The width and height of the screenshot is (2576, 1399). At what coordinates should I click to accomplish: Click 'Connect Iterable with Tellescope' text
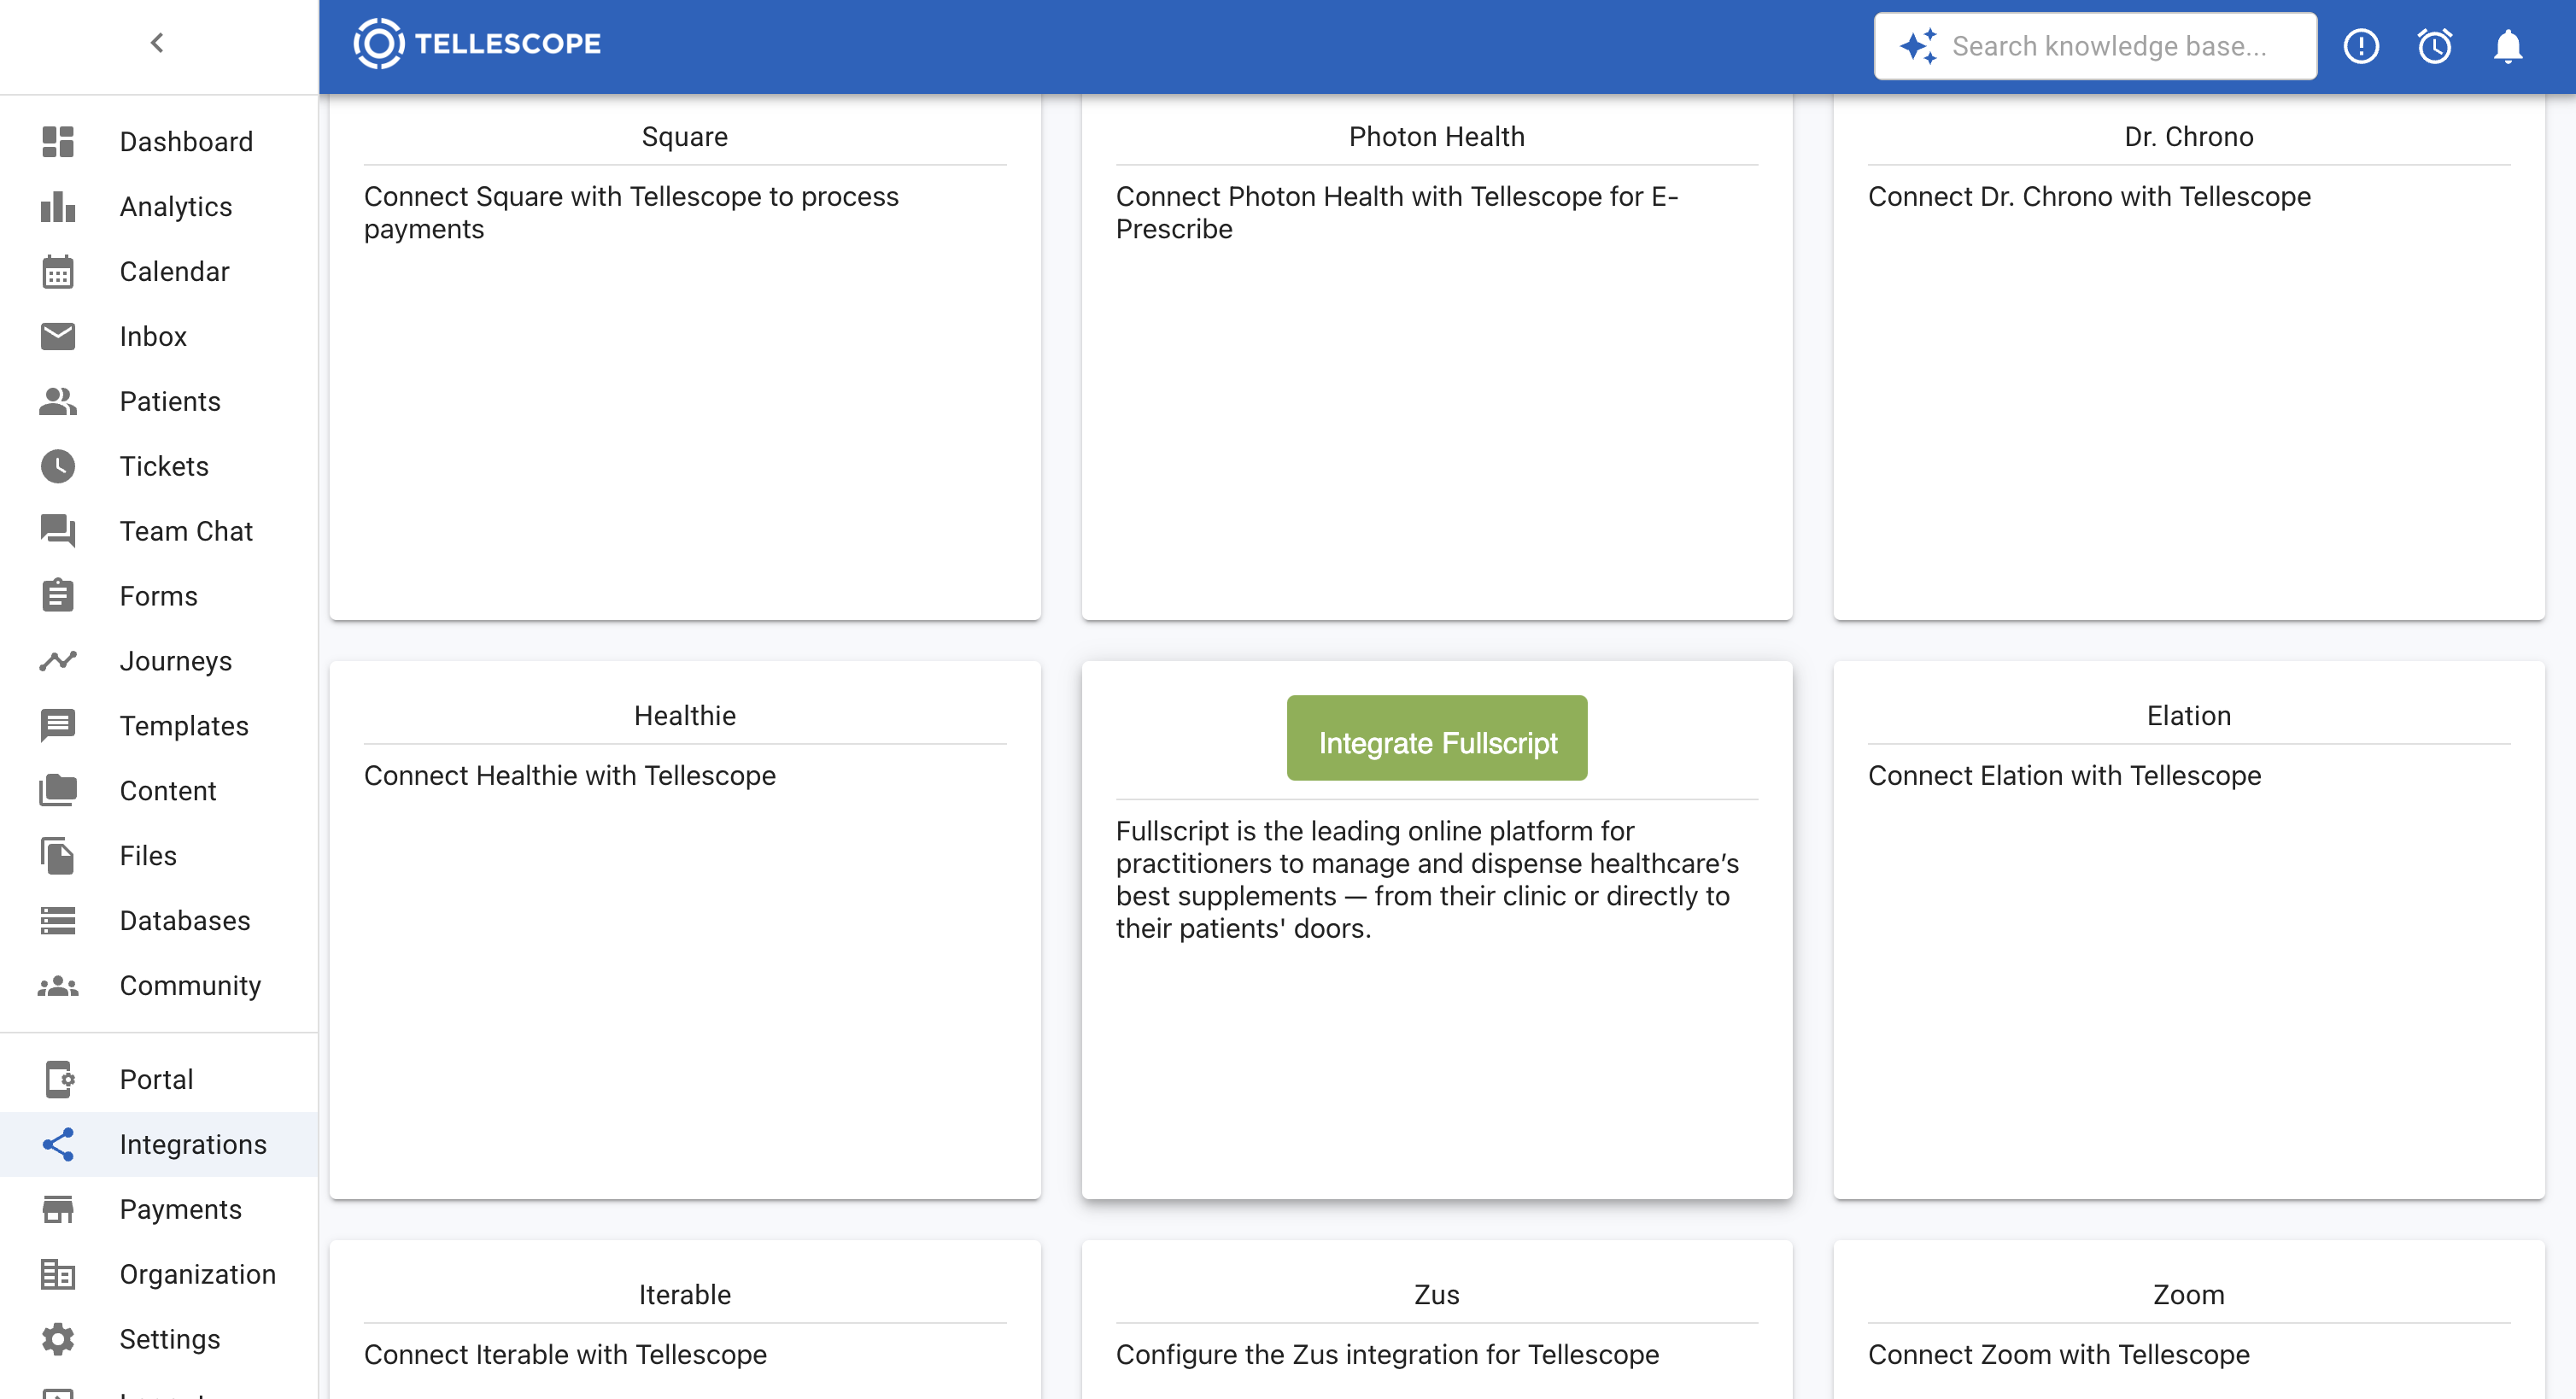click(x=565, y=1354)
